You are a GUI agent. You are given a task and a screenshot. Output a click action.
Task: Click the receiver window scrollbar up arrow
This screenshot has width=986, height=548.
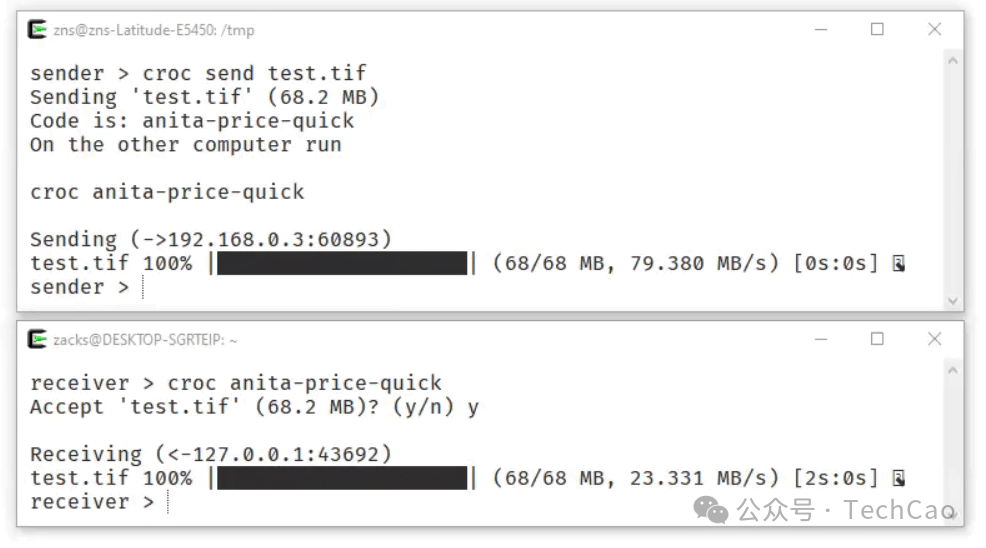[953, 371]
